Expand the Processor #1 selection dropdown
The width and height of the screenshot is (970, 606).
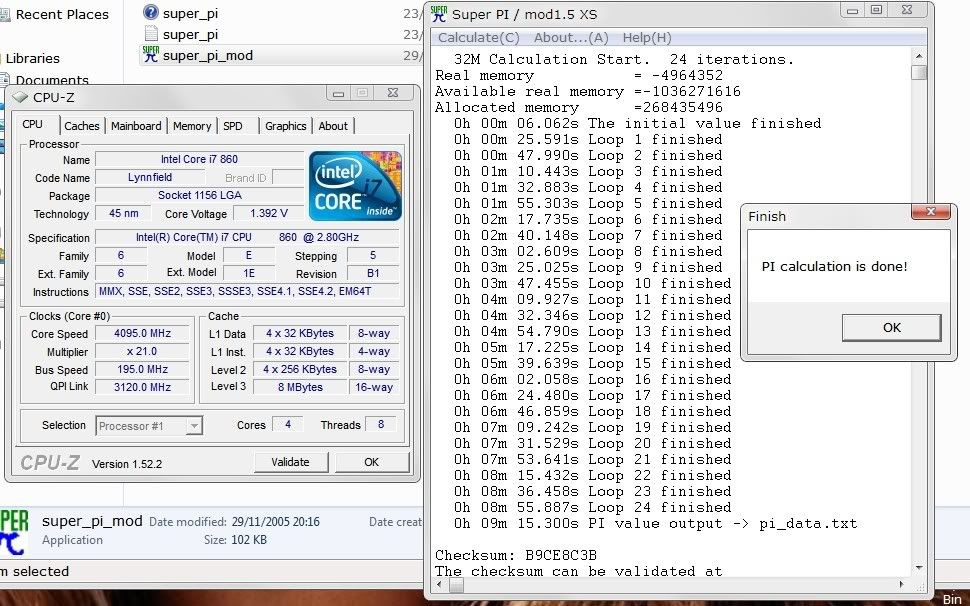pos(194,425)
